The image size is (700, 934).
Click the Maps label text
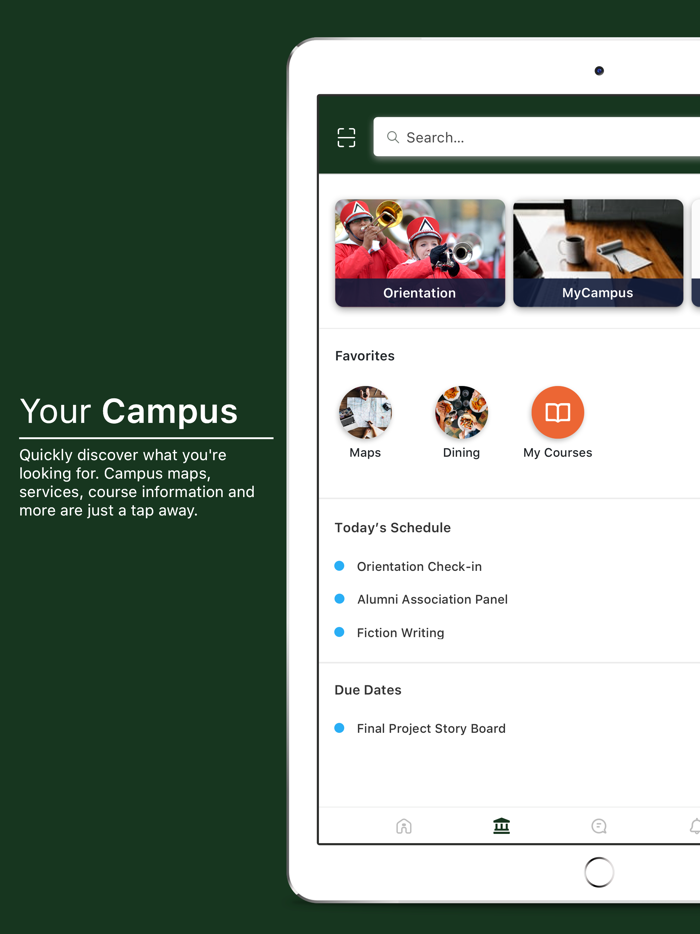[365, 453]
